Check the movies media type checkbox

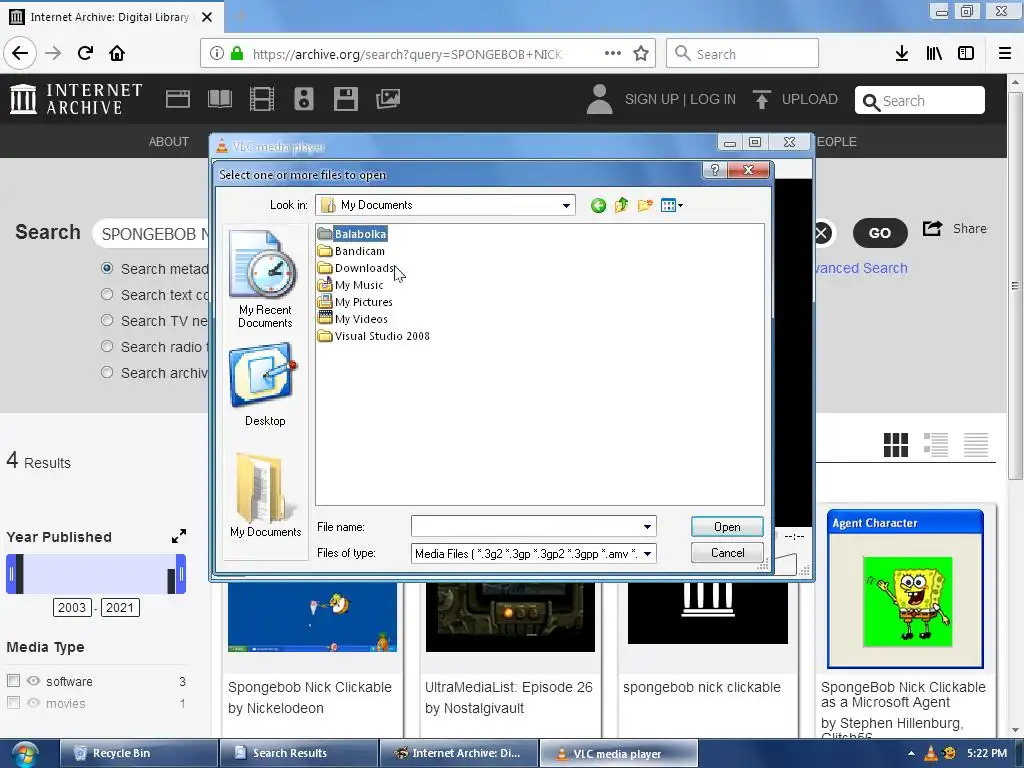13,703
